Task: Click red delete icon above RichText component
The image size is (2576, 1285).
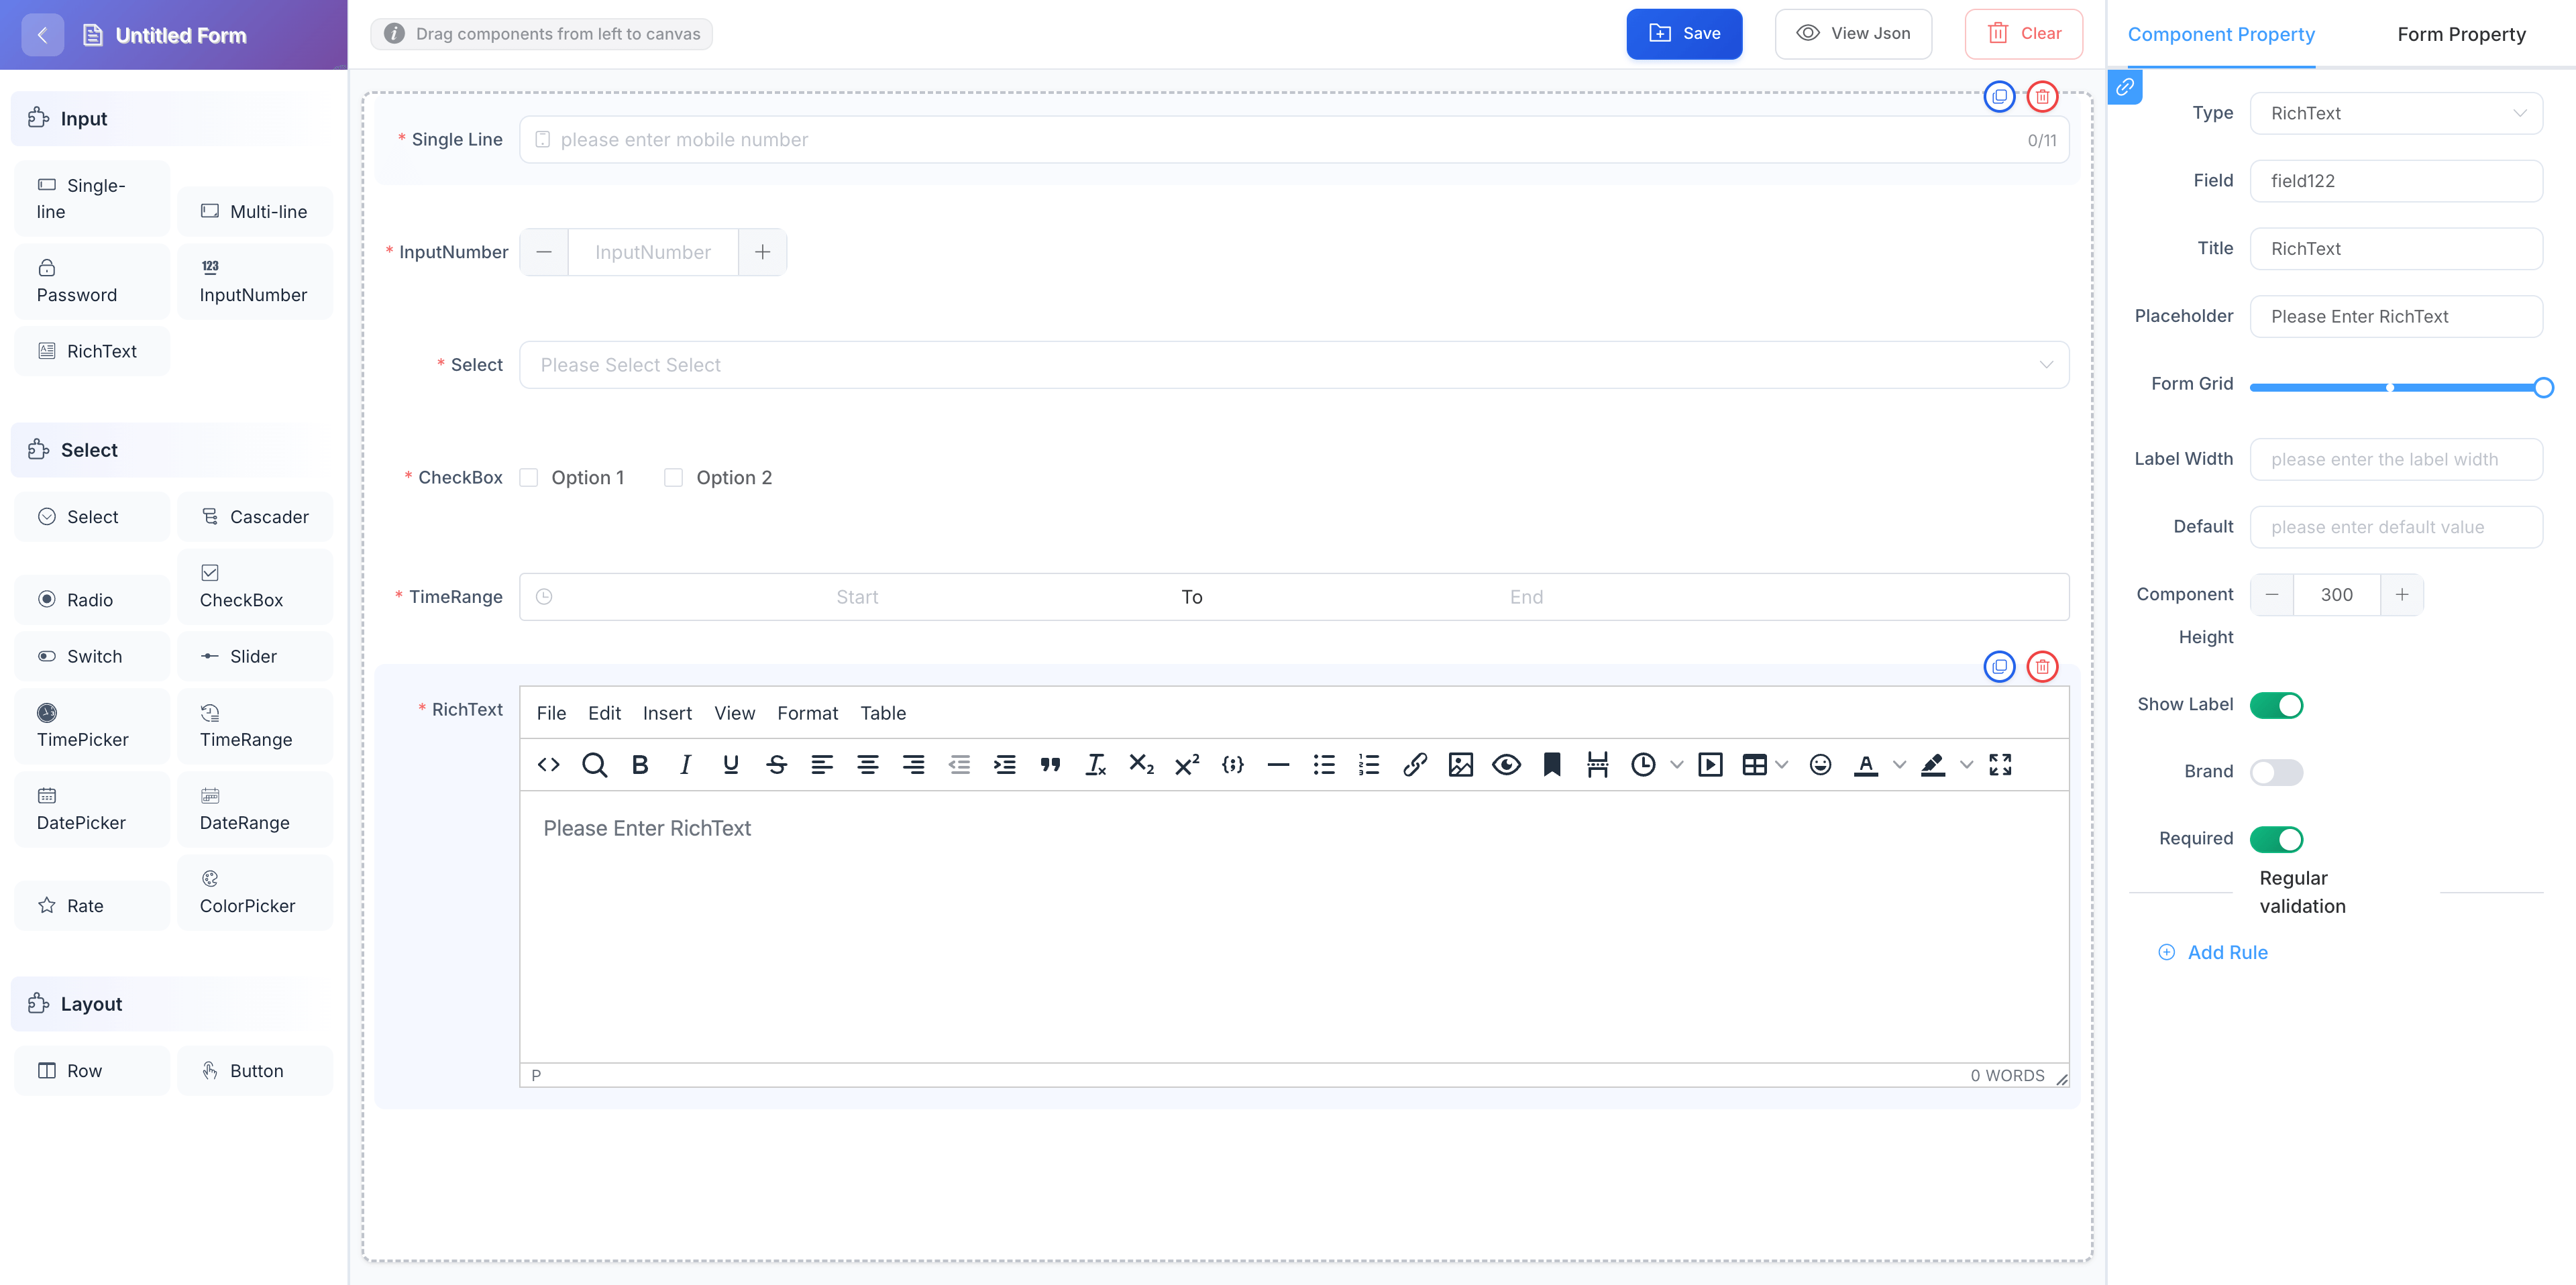Action: pyautogui.click(x=2042, y=666)
